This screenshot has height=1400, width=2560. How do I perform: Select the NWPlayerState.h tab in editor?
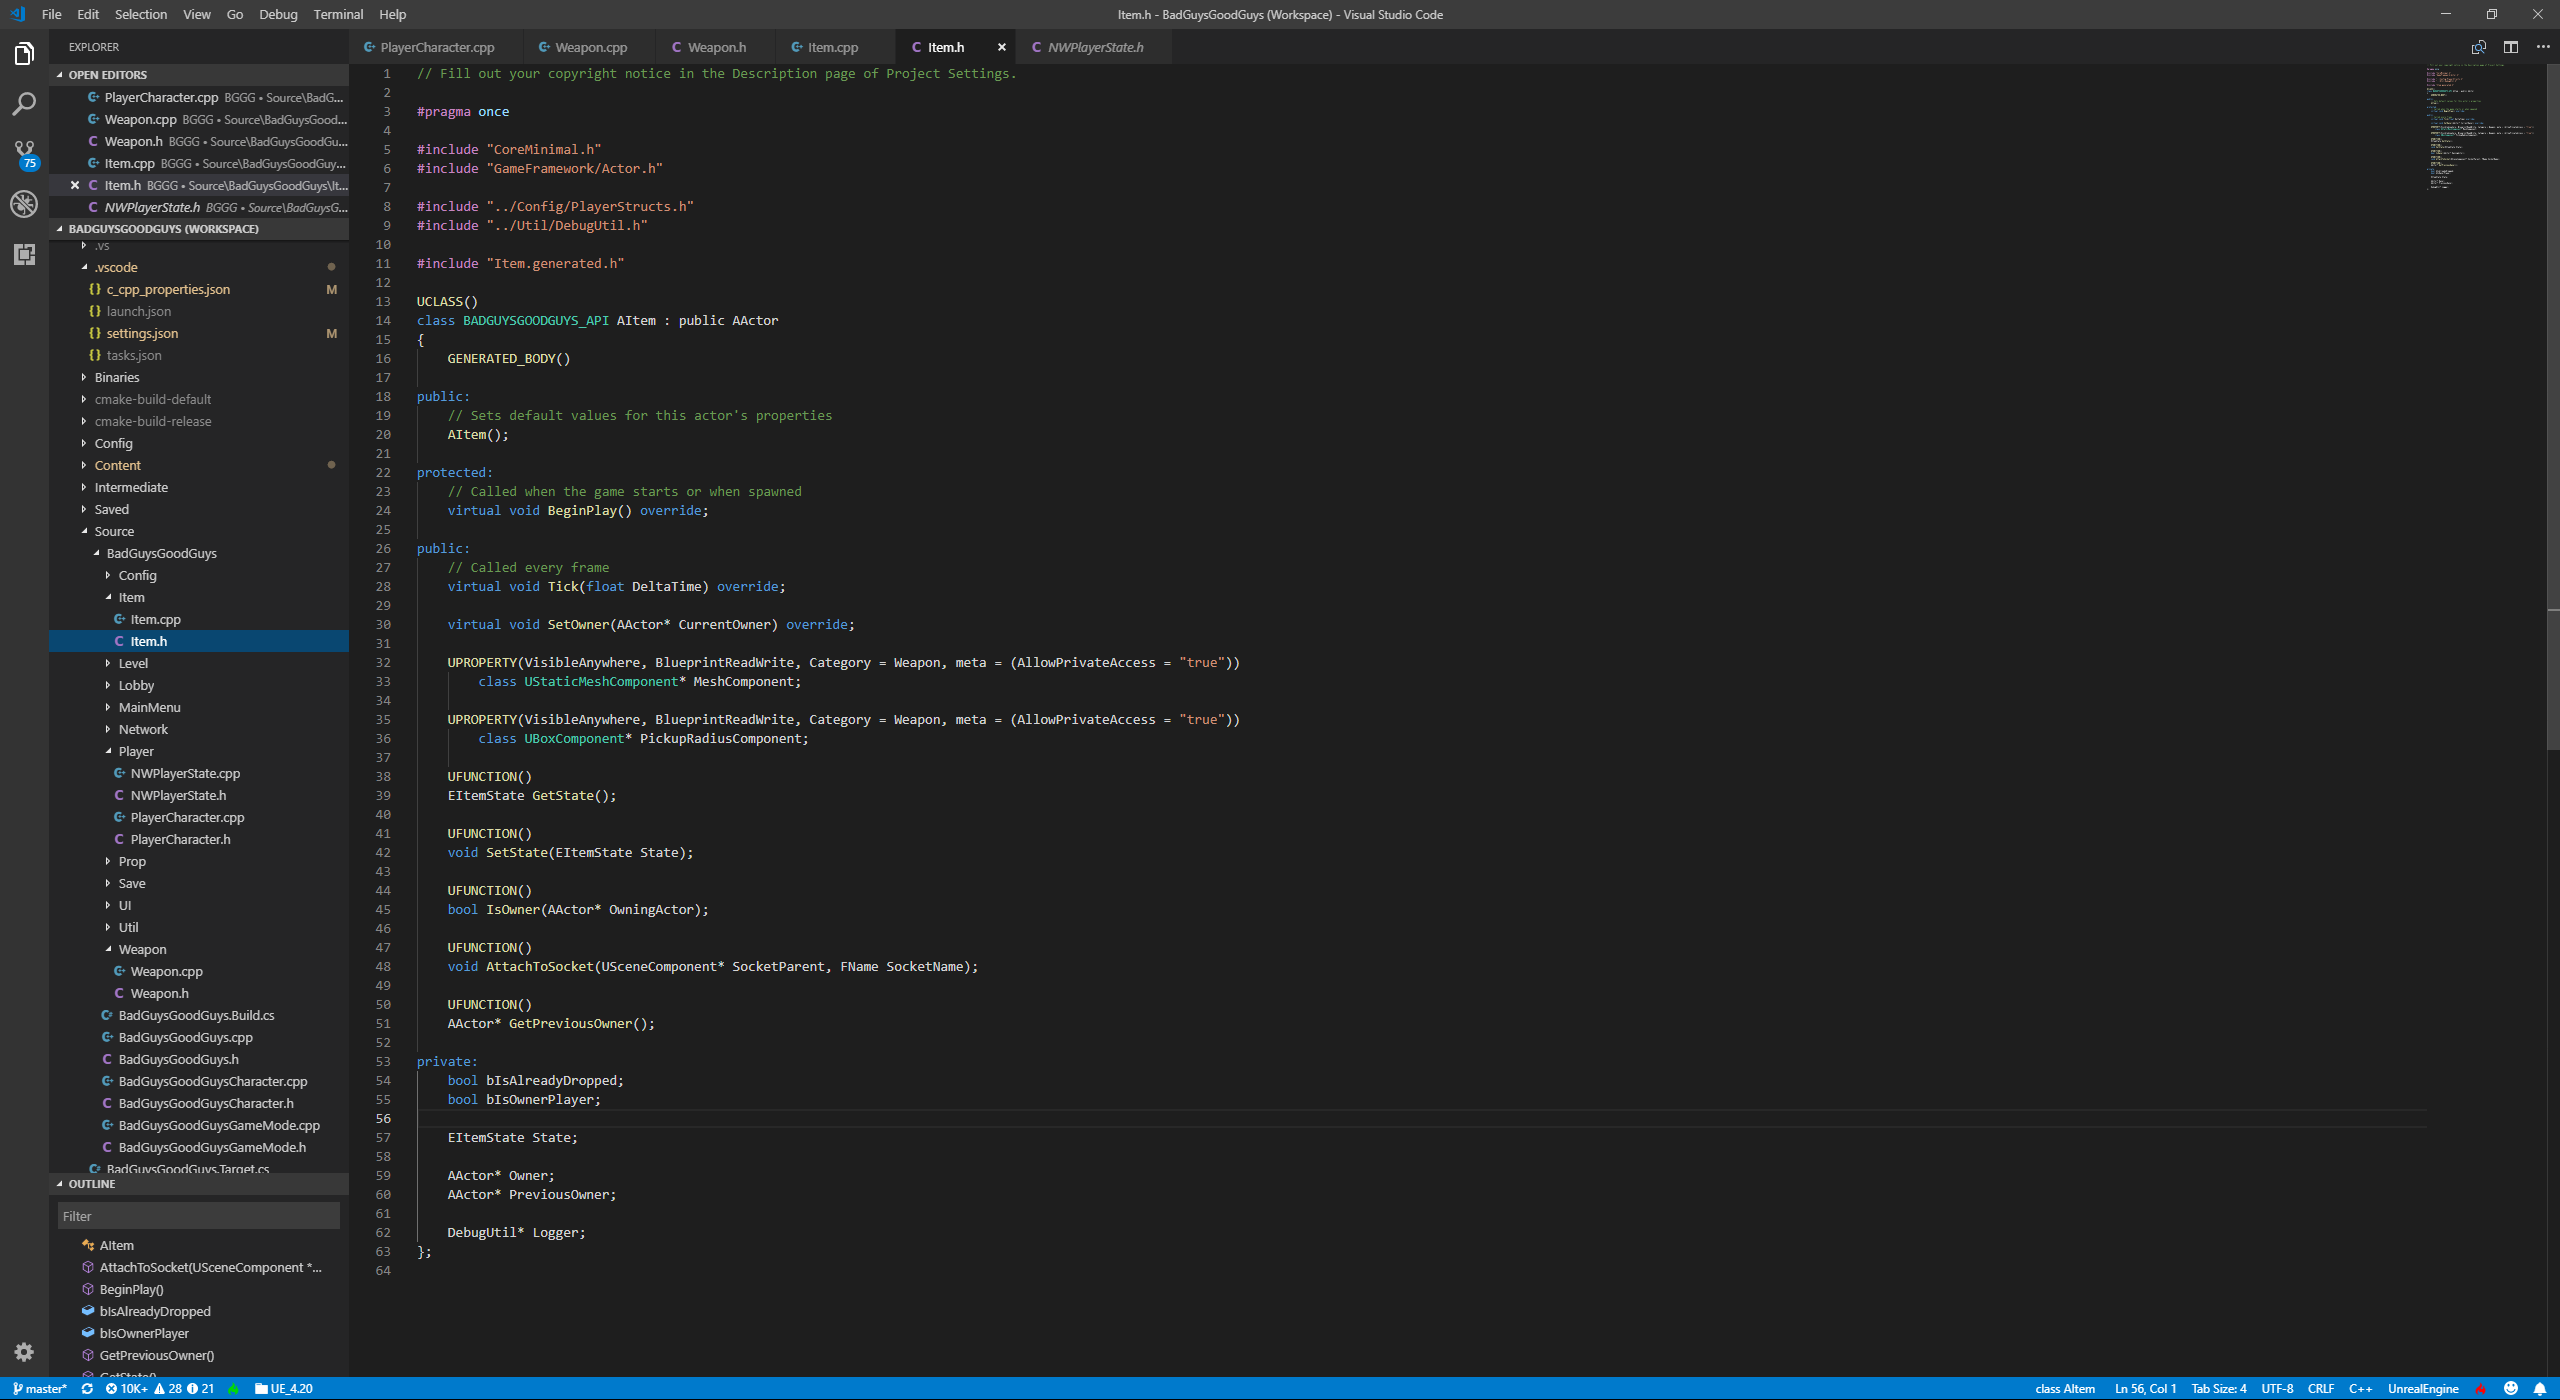[1096, 47]
